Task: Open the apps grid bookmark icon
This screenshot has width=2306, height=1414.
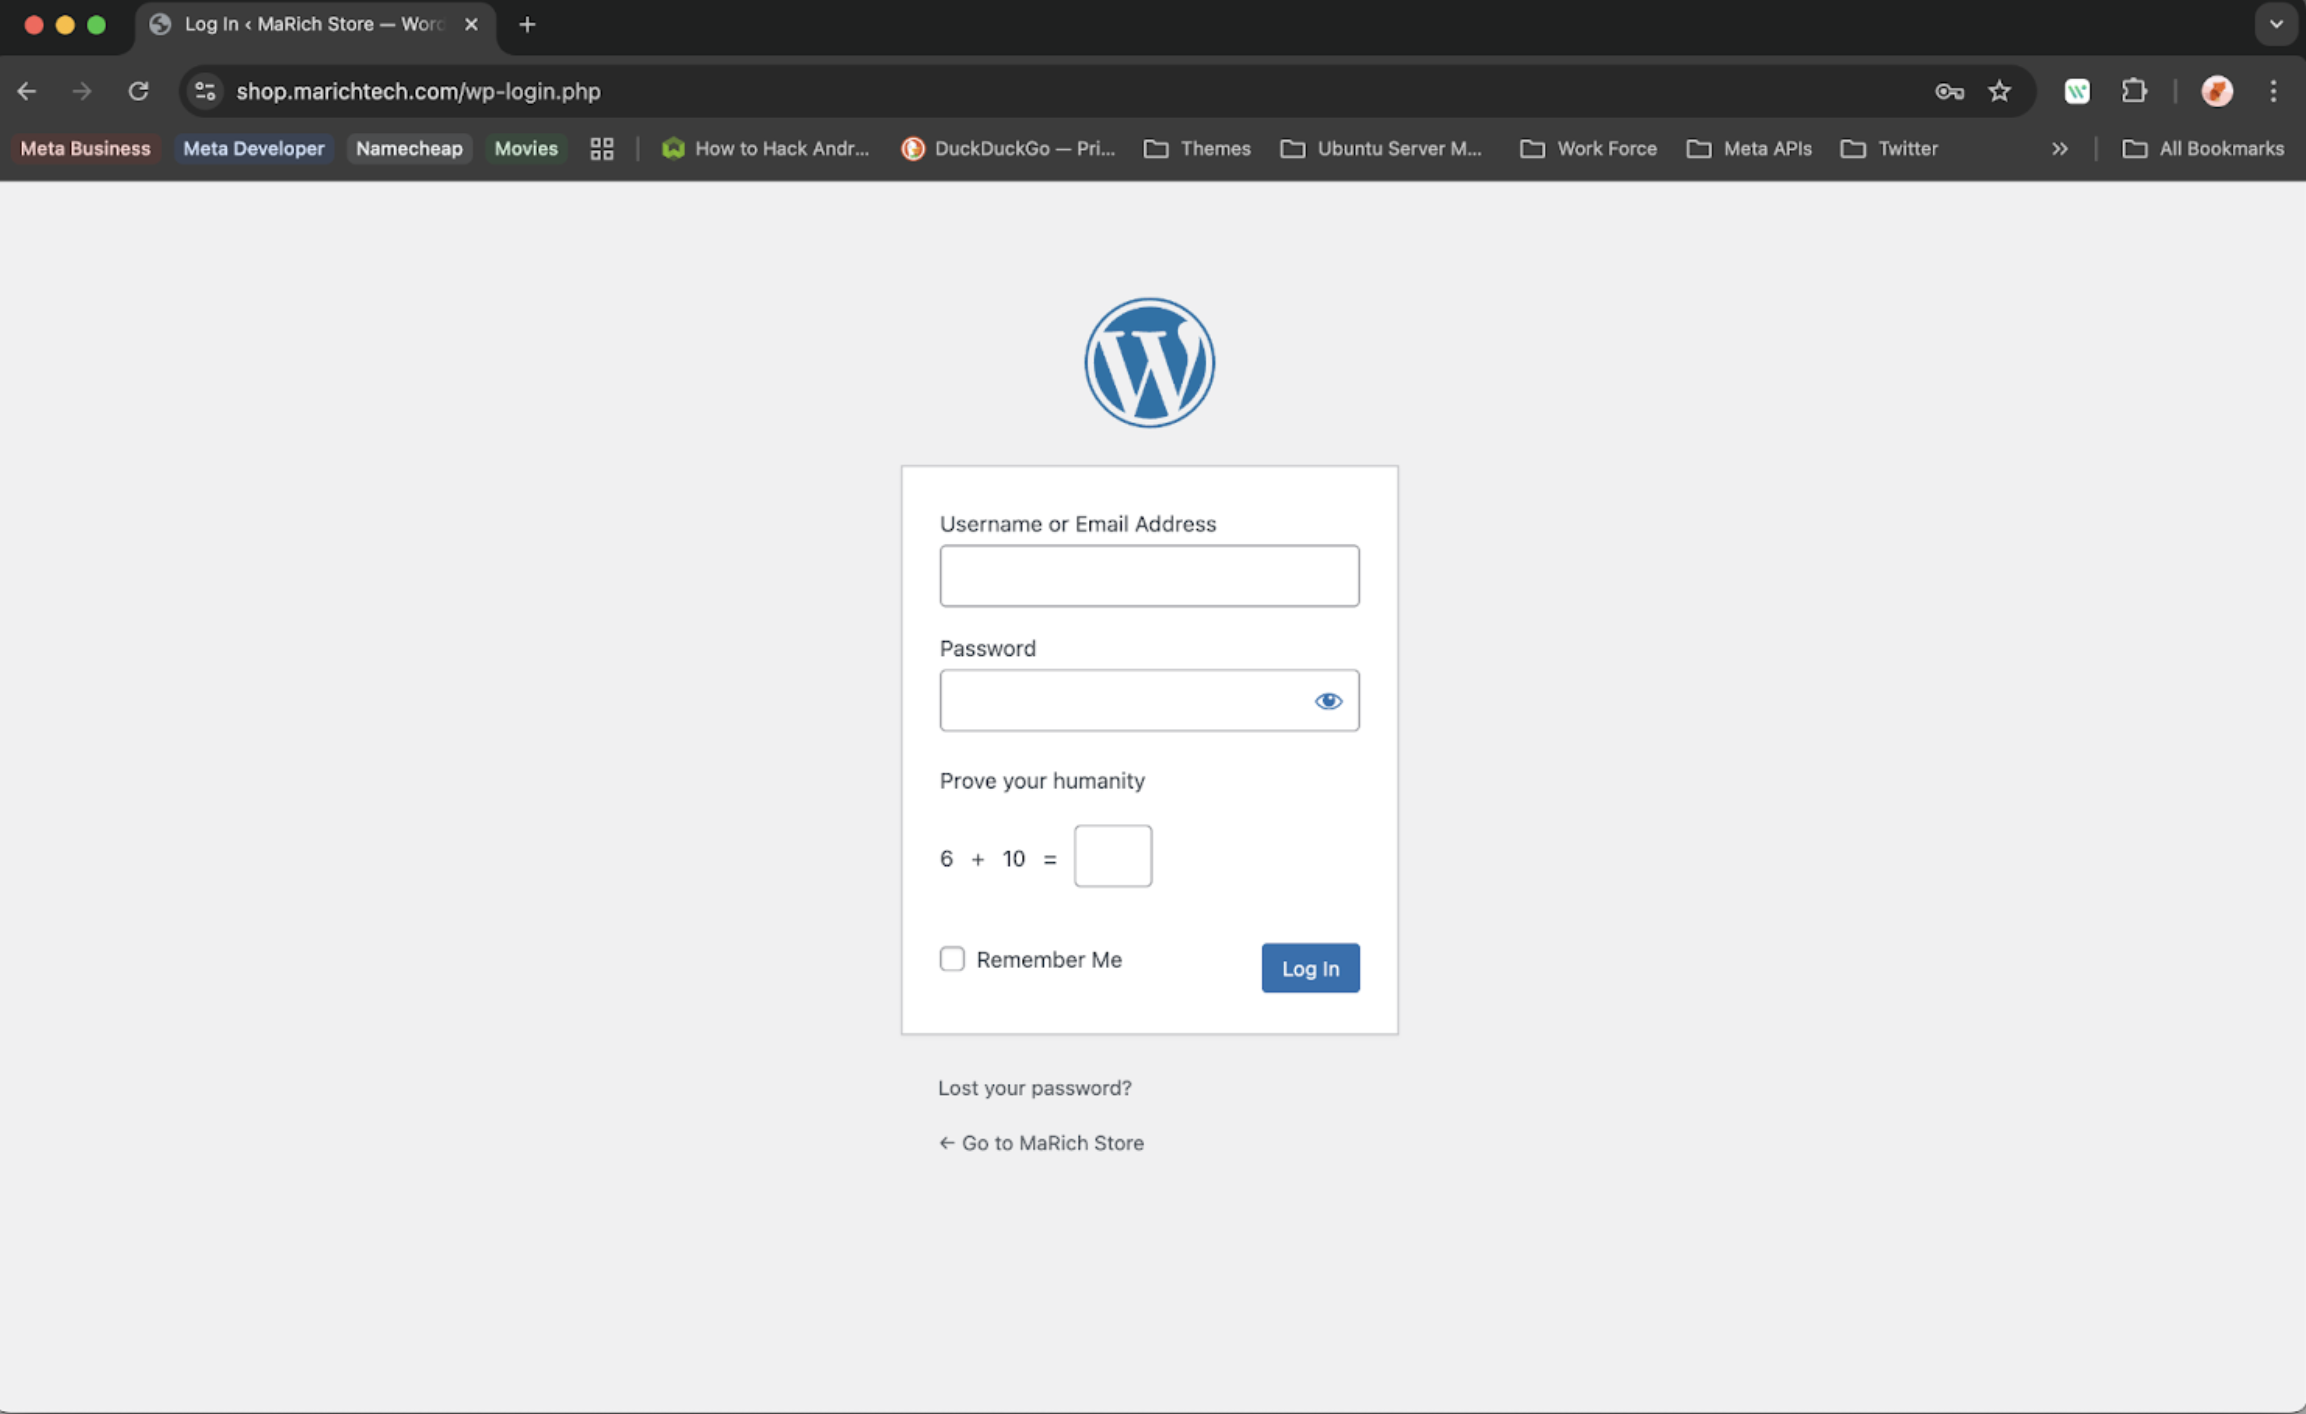Action: coord(601,149)
